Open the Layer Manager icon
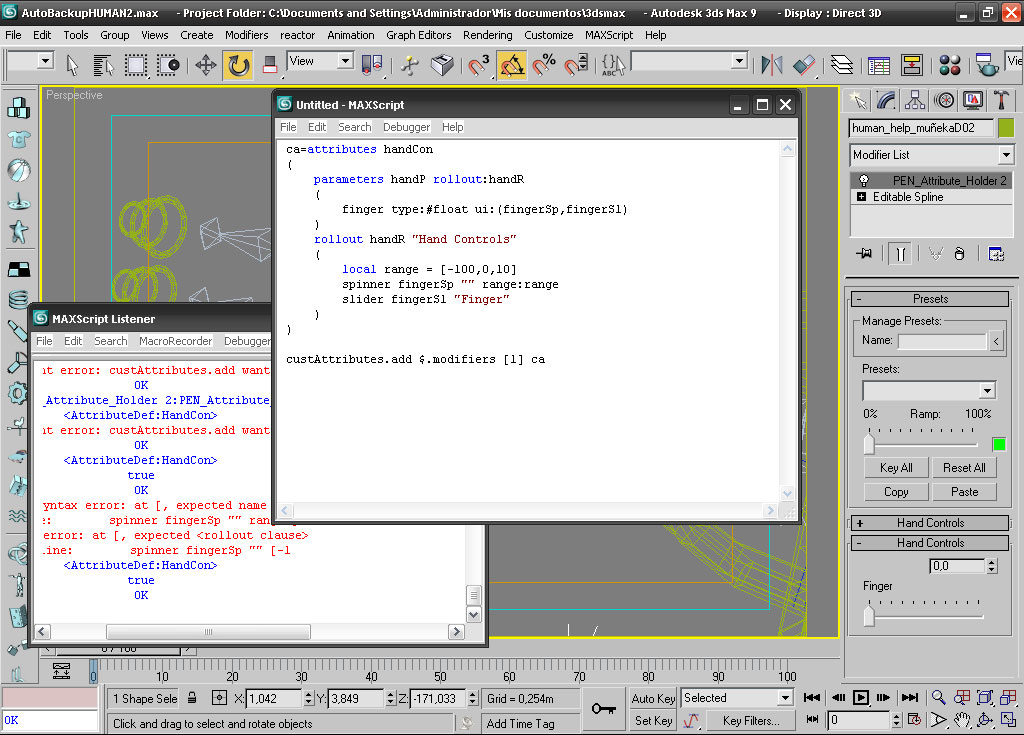The height and width of the screenshot is (735, 1024). pyautogui.click(x=842, y=65)
